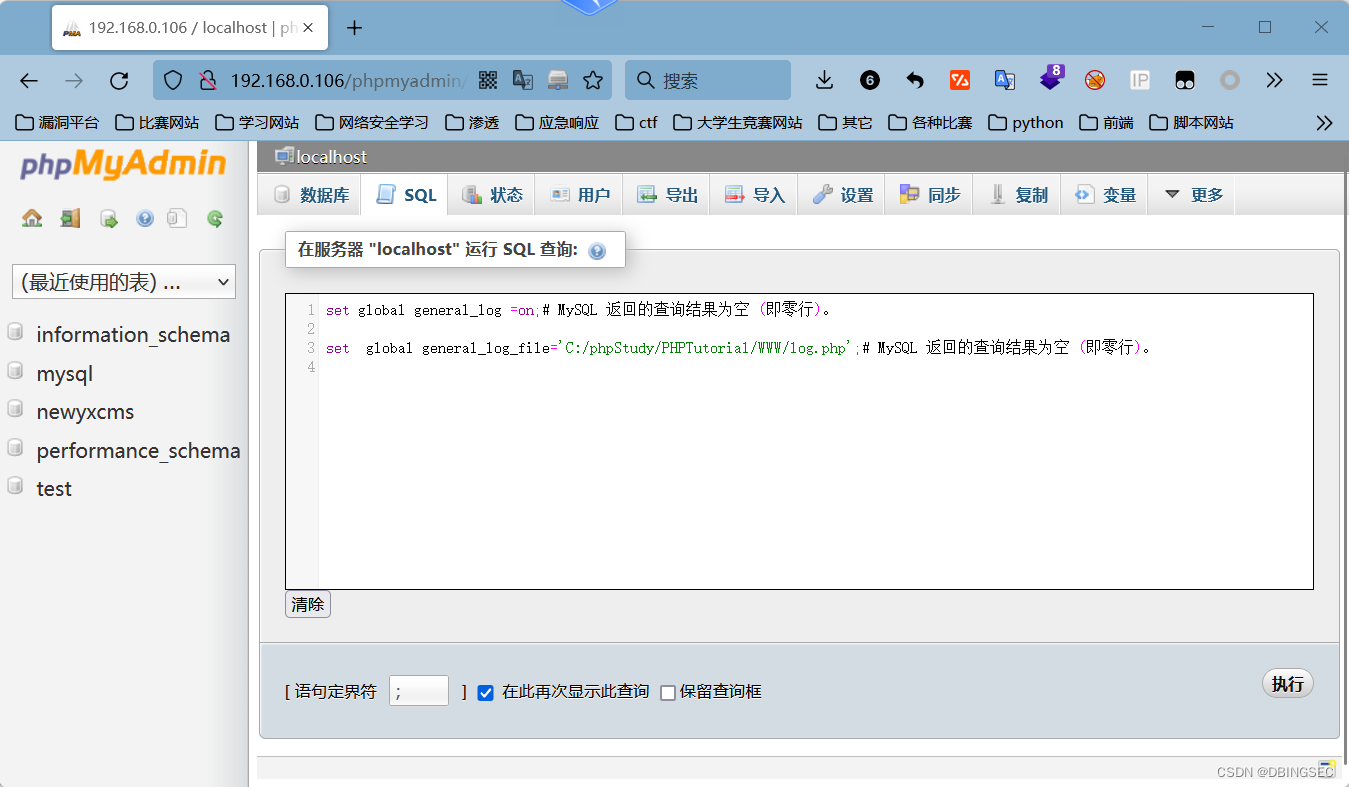Viewport: 1349px width, 787px height.
Task: Click the QR code icon in address bar
Action: tap(488, 80)
